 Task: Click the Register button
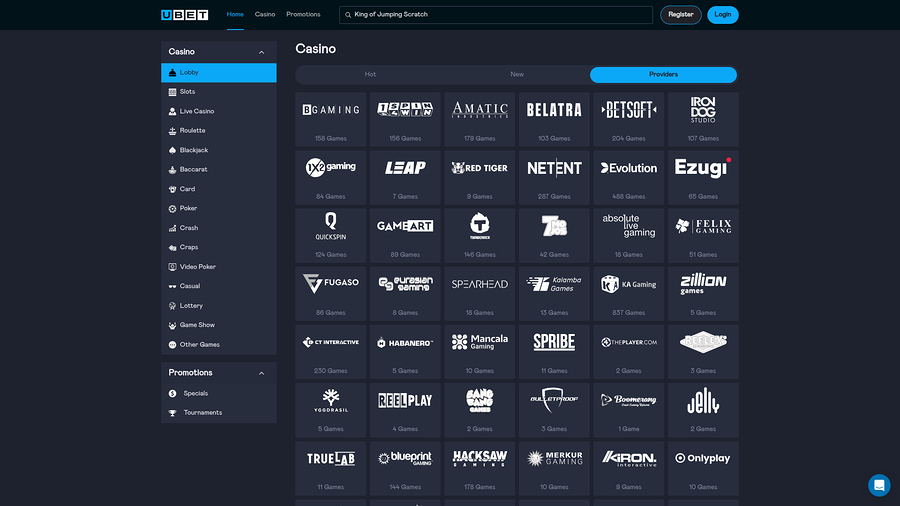coord(681,15)
